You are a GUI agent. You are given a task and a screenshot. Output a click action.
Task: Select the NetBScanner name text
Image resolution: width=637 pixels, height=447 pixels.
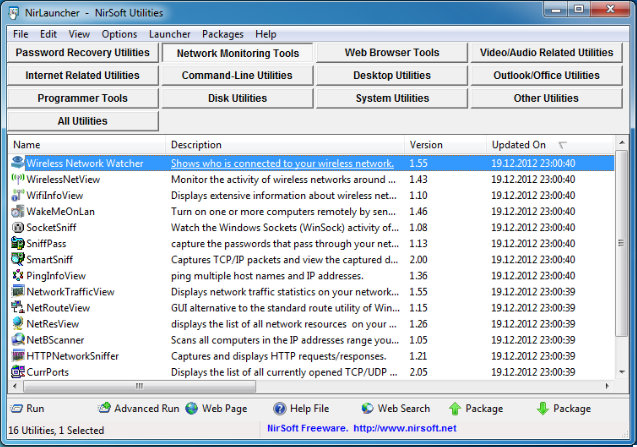pos(55,340)
